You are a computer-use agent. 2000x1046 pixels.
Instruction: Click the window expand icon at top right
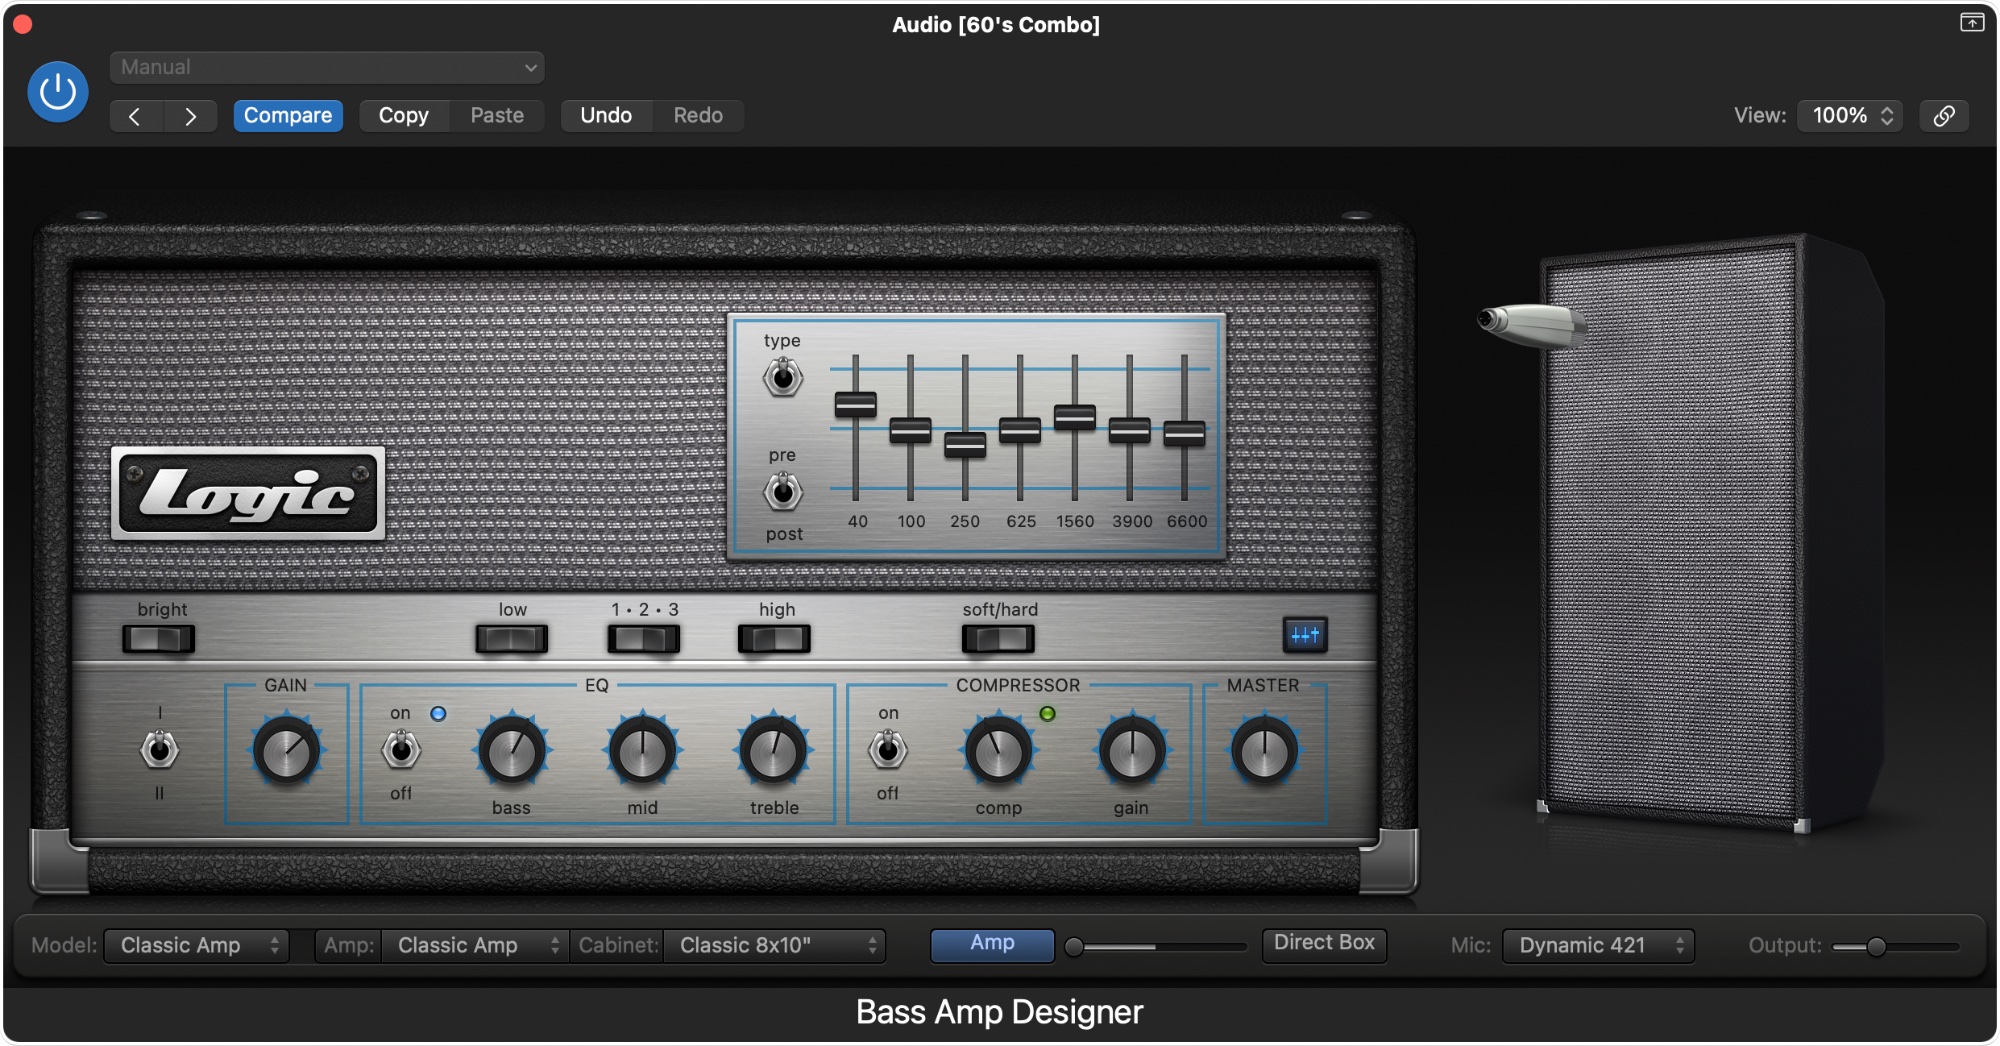(1971, 23)
